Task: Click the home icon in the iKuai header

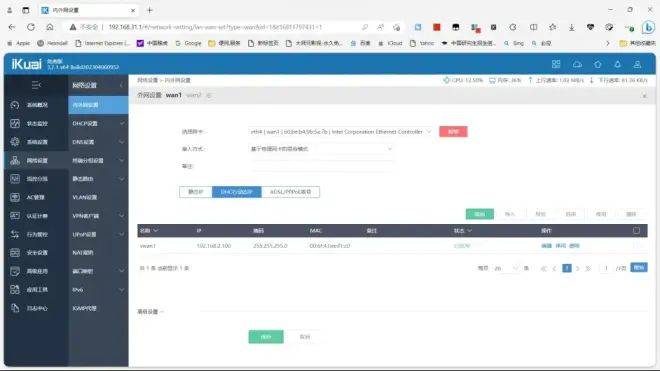Action: [598, 64]
